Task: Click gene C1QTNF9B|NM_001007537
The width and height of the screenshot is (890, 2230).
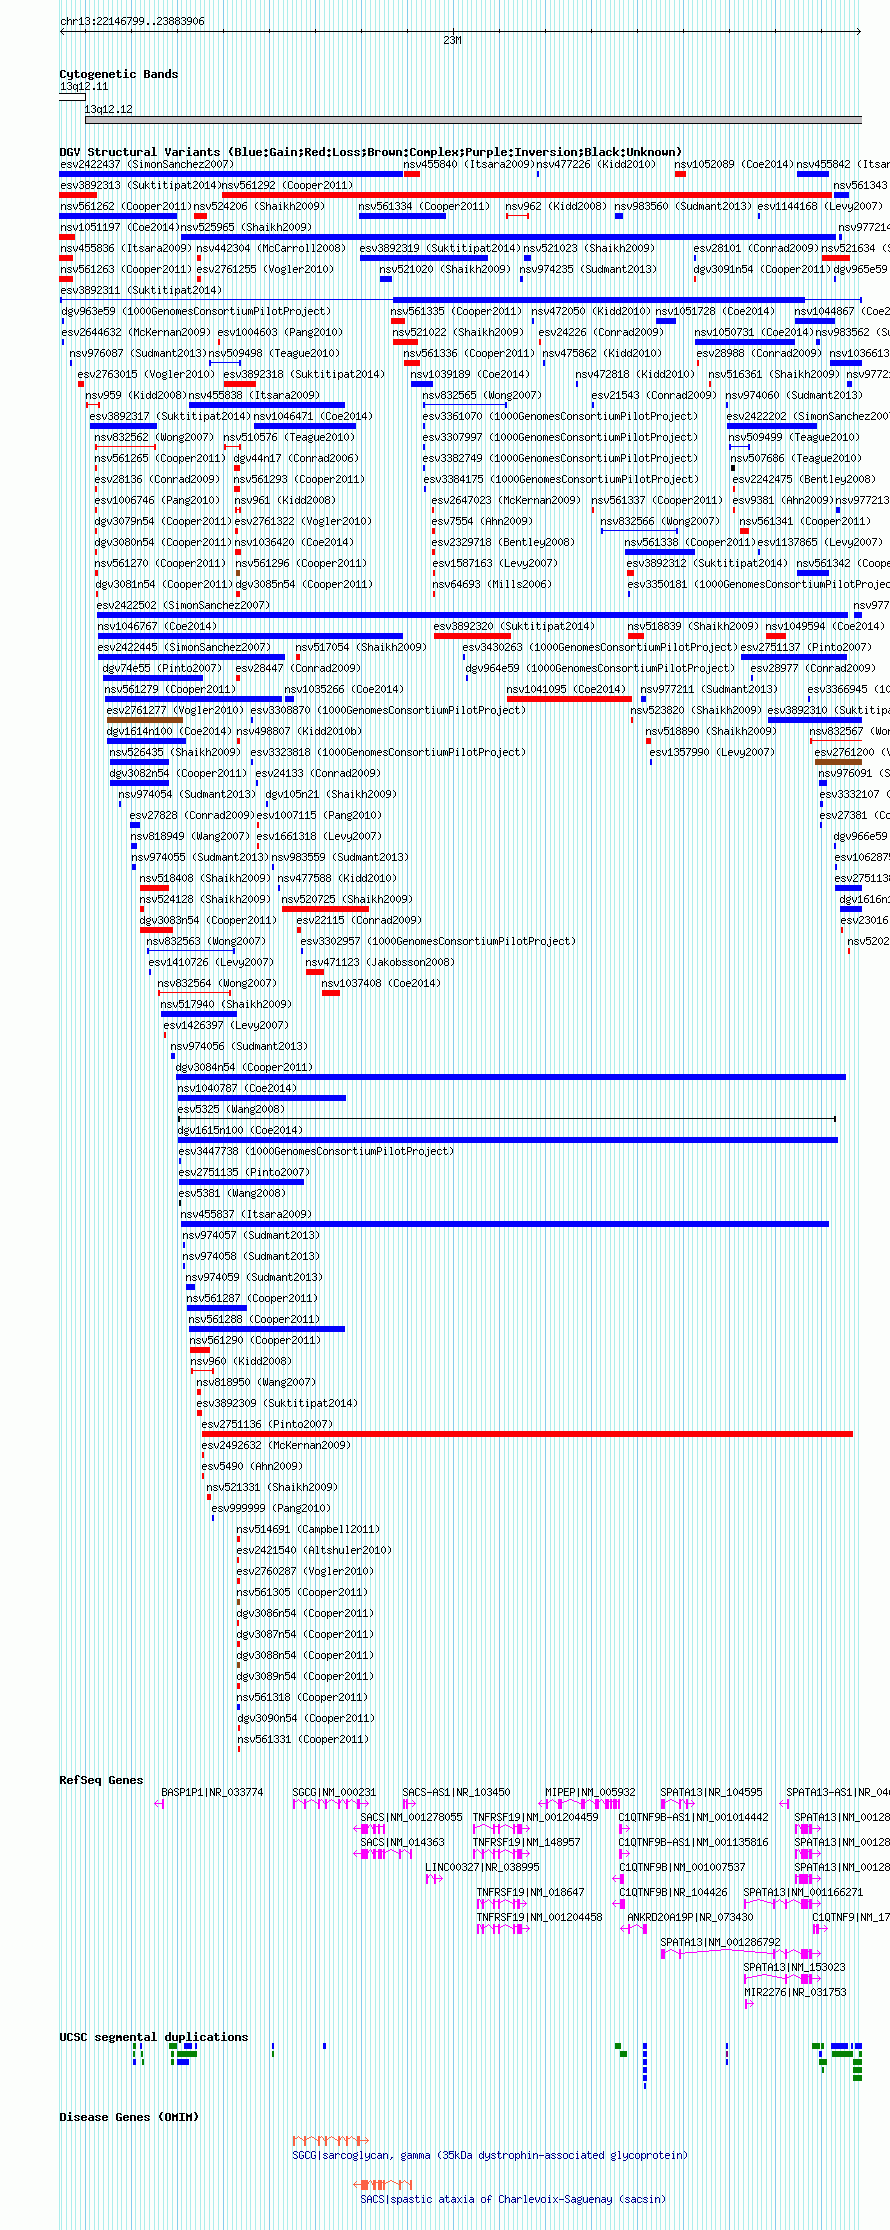Action: [x=682, y=1867]
